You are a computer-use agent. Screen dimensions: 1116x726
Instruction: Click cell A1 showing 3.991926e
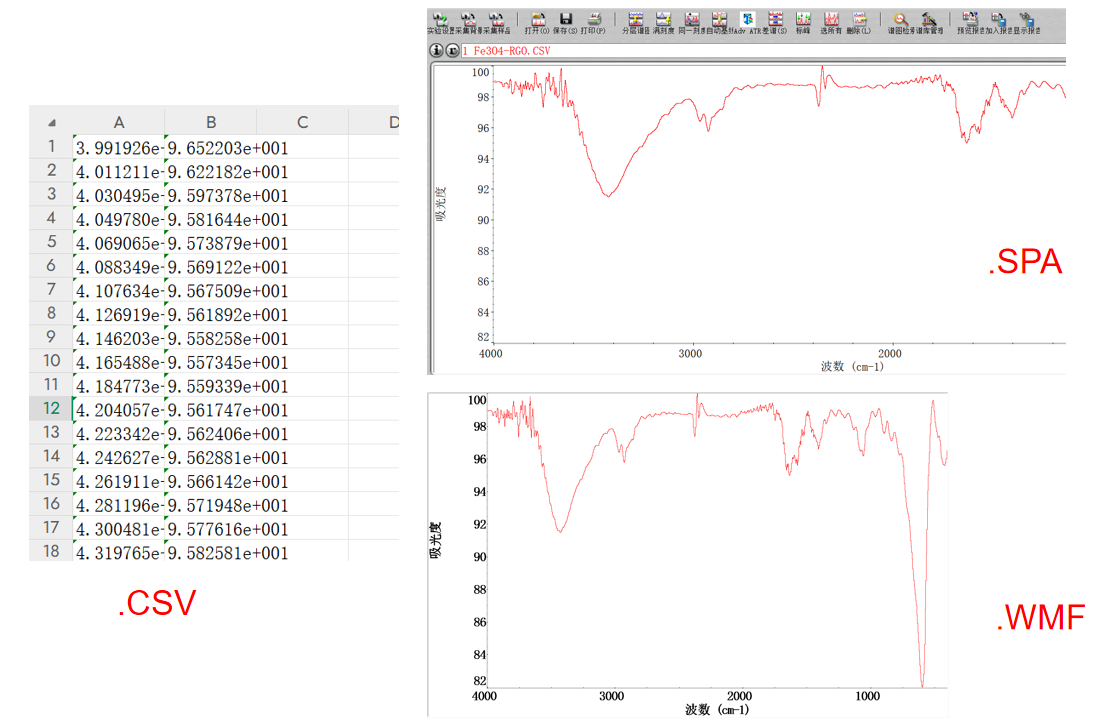coord(119,148)
